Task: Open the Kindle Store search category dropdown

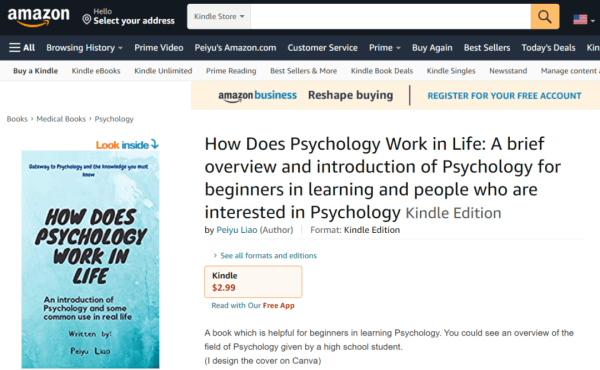Action: coord(219,16)
